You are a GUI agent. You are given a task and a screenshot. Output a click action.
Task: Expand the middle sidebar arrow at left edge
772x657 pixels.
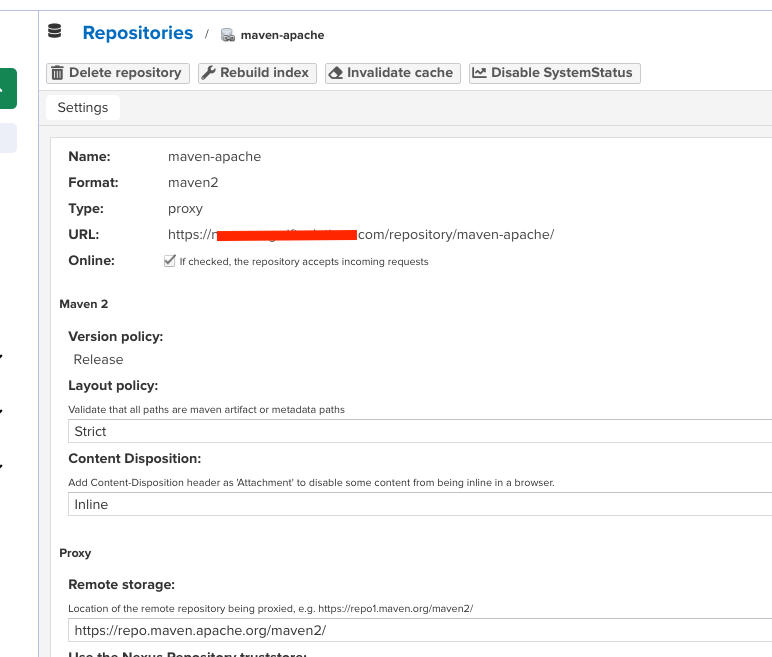(2, 410)
